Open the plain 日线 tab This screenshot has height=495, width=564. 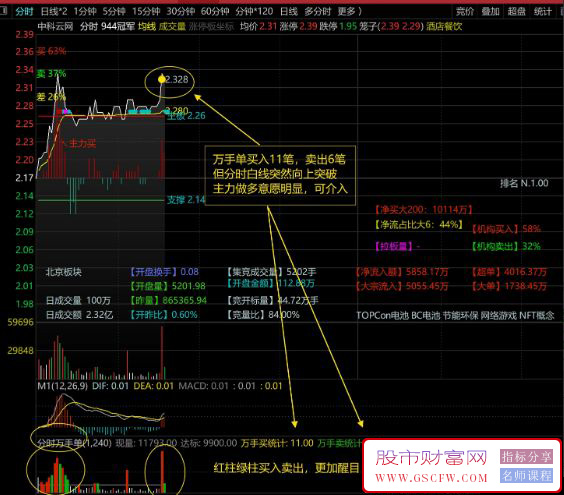289,12
